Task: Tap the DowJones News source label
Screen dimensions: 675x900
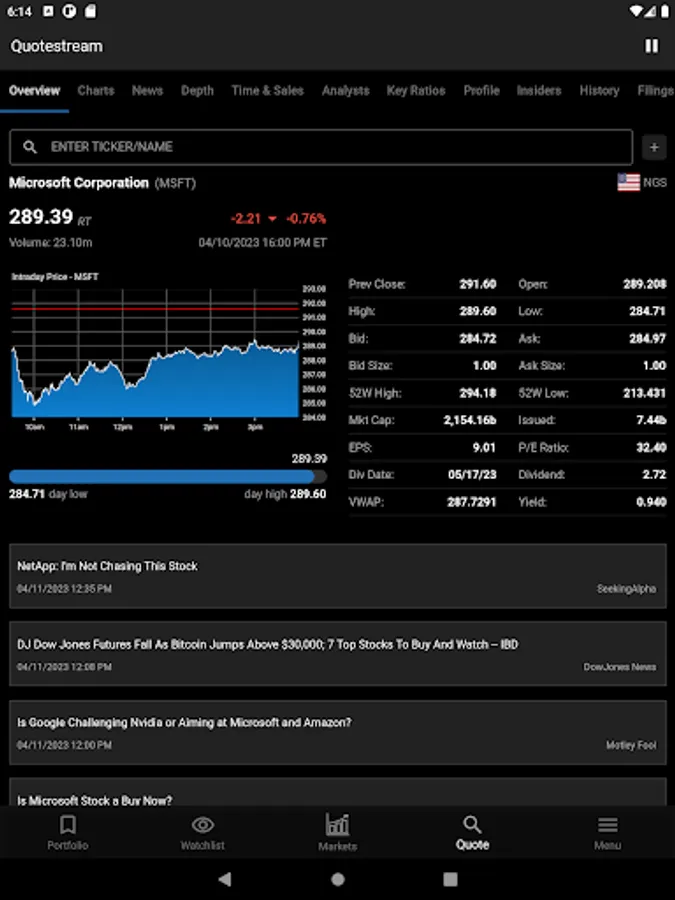Action: pyautogui.click(x=620, y=667)
